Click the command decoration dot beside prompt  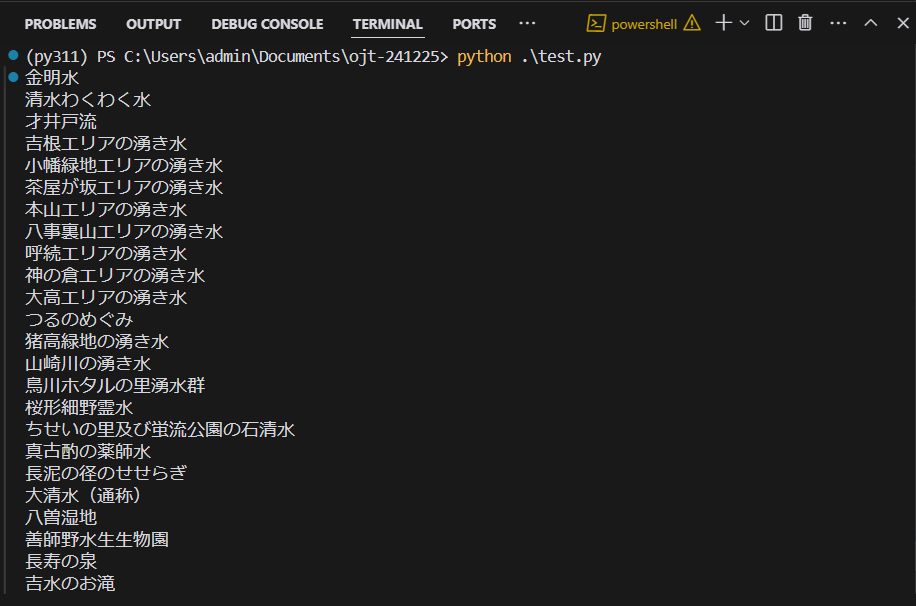click(x=13, y=55)
